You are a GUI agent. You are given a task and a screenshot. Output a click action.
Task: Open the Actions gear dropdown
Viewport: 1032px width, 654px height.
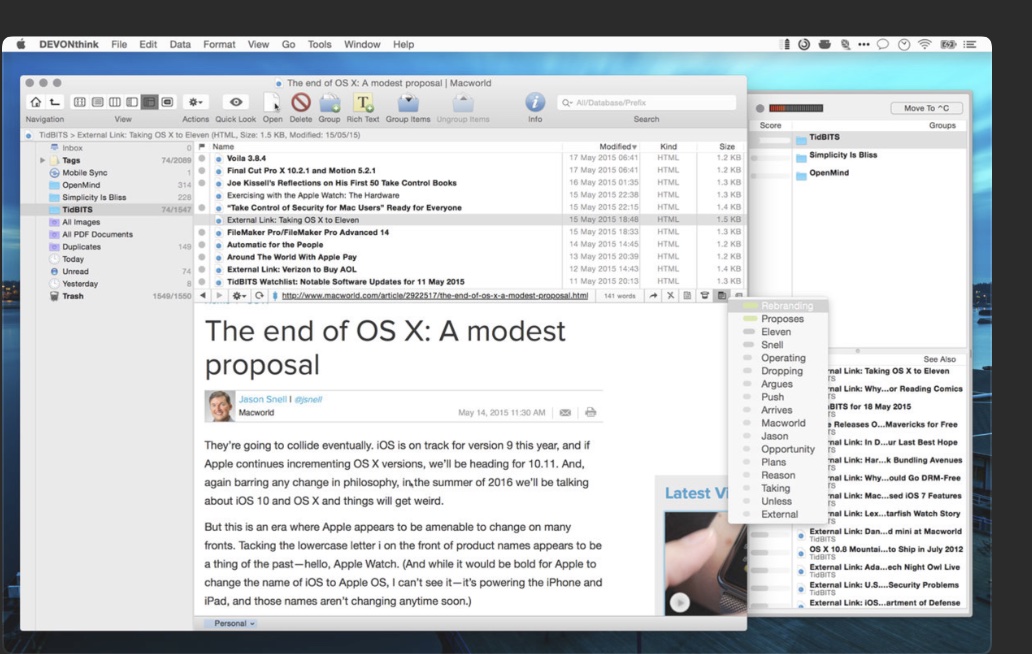click(x=196, y=102)
